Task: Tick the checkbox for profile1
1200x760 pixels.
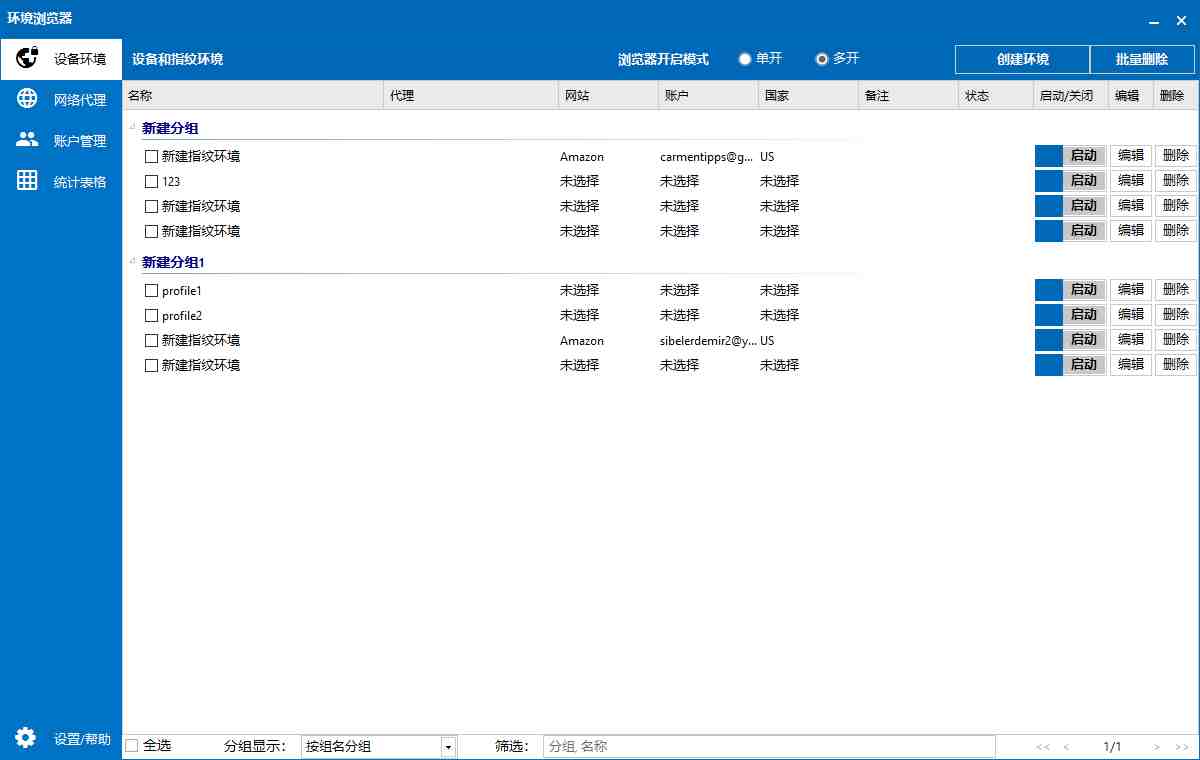Action: [152, 291]
